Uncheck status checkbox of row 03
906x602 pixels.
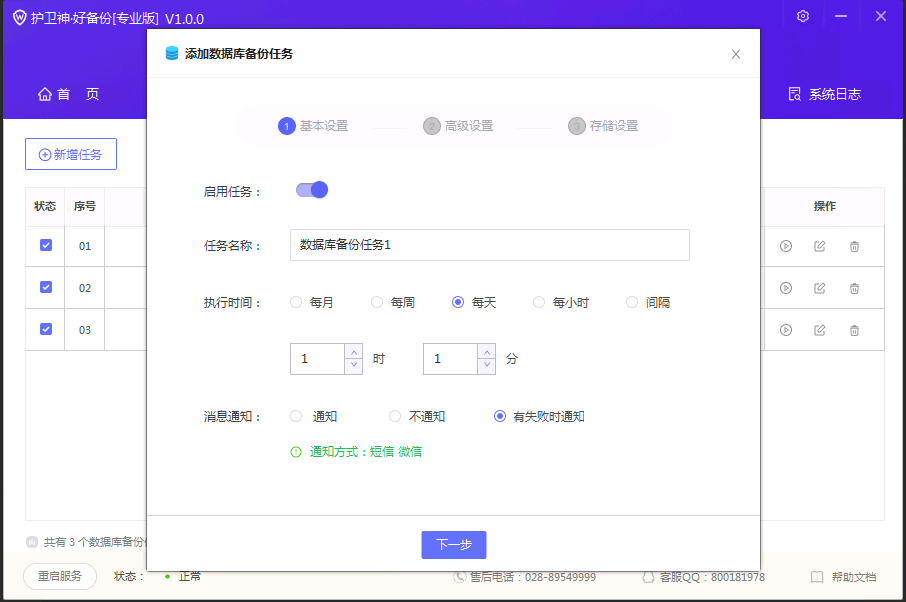tap(46, 329)
